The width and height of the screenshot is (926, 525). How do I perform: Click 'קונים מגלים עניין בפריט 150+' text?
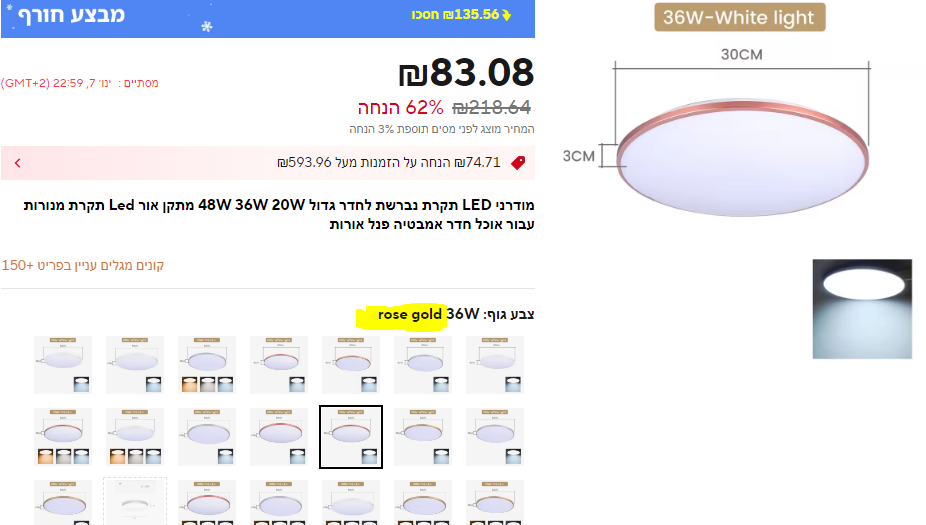tap(83, 266)
